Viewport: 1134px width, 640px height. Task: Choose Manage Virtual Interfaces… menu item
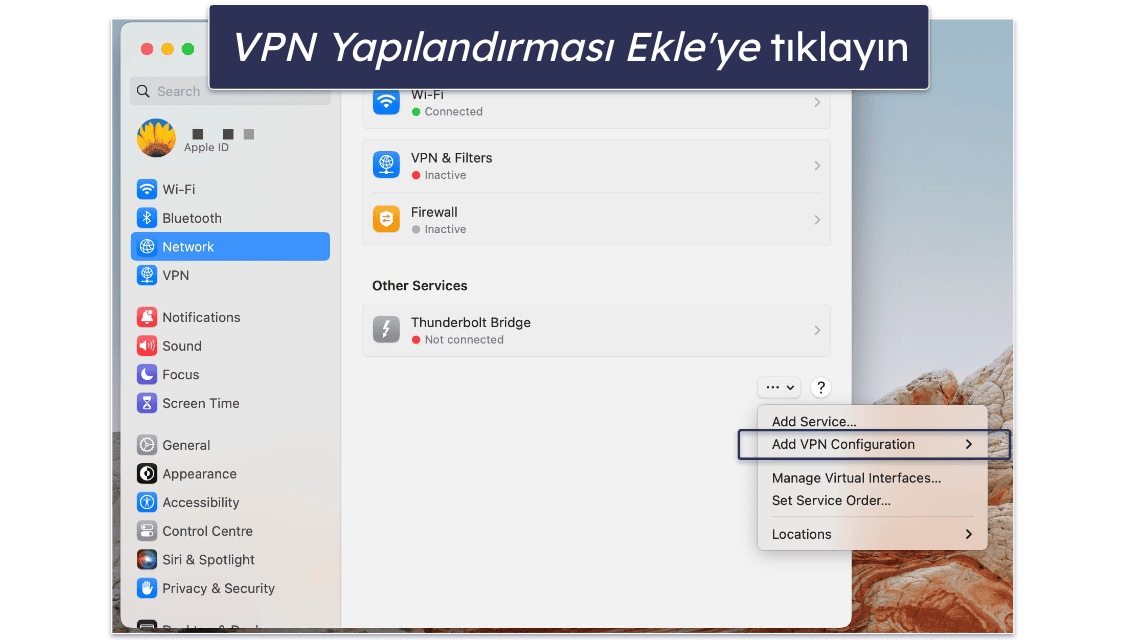(856, 478)
